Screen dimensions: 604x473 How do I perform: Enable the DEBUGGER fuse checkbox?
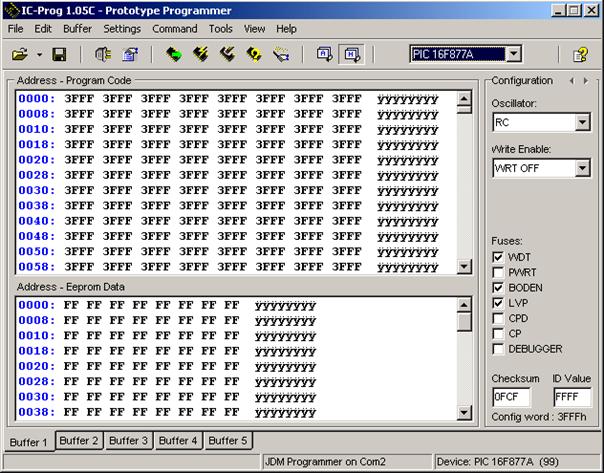(498, 348)
